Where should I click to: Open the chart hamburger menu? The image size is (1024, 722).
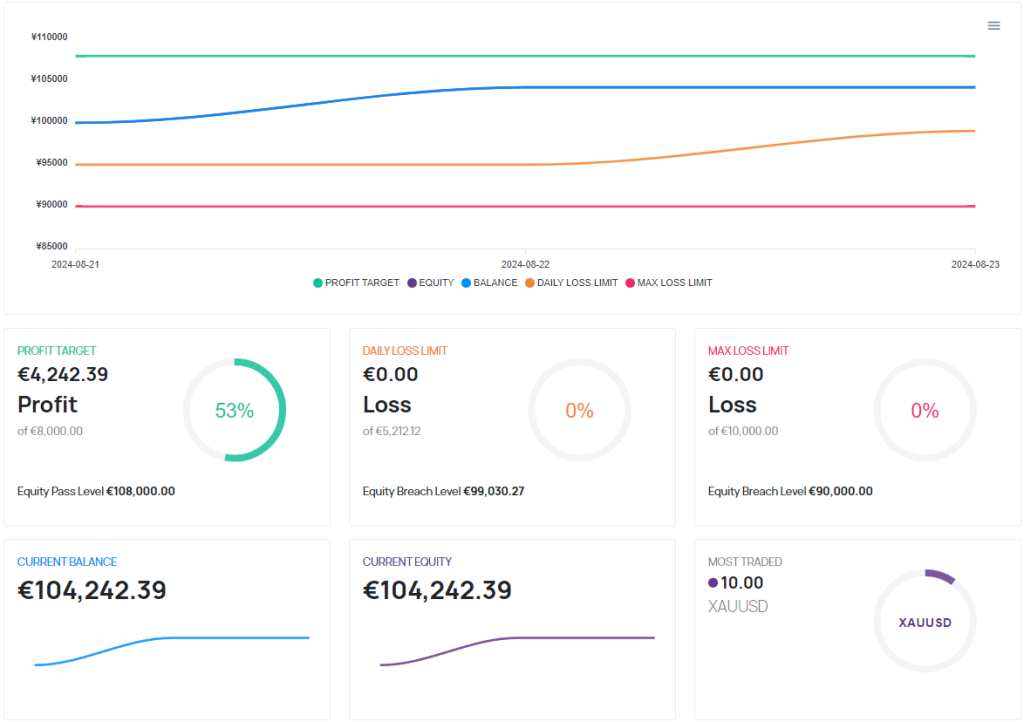point(993,25)
